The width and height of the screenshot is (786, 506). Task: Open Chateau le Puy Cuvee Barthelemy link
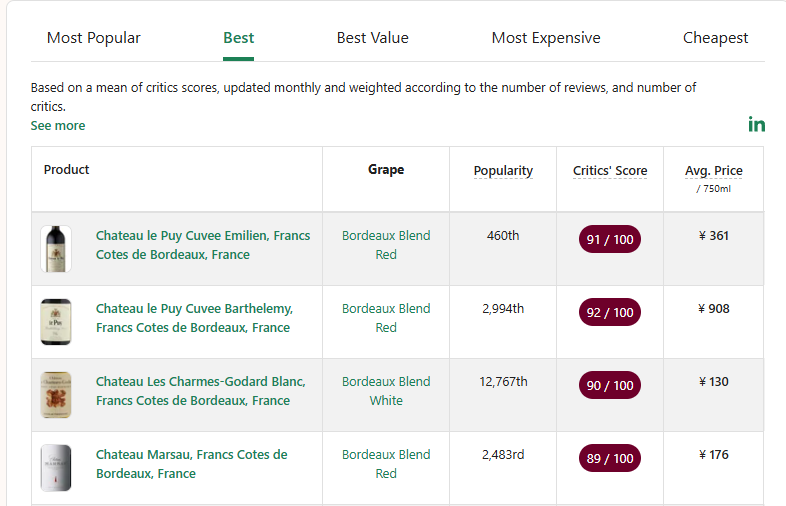pyautogui.click(x=194, y=318)
